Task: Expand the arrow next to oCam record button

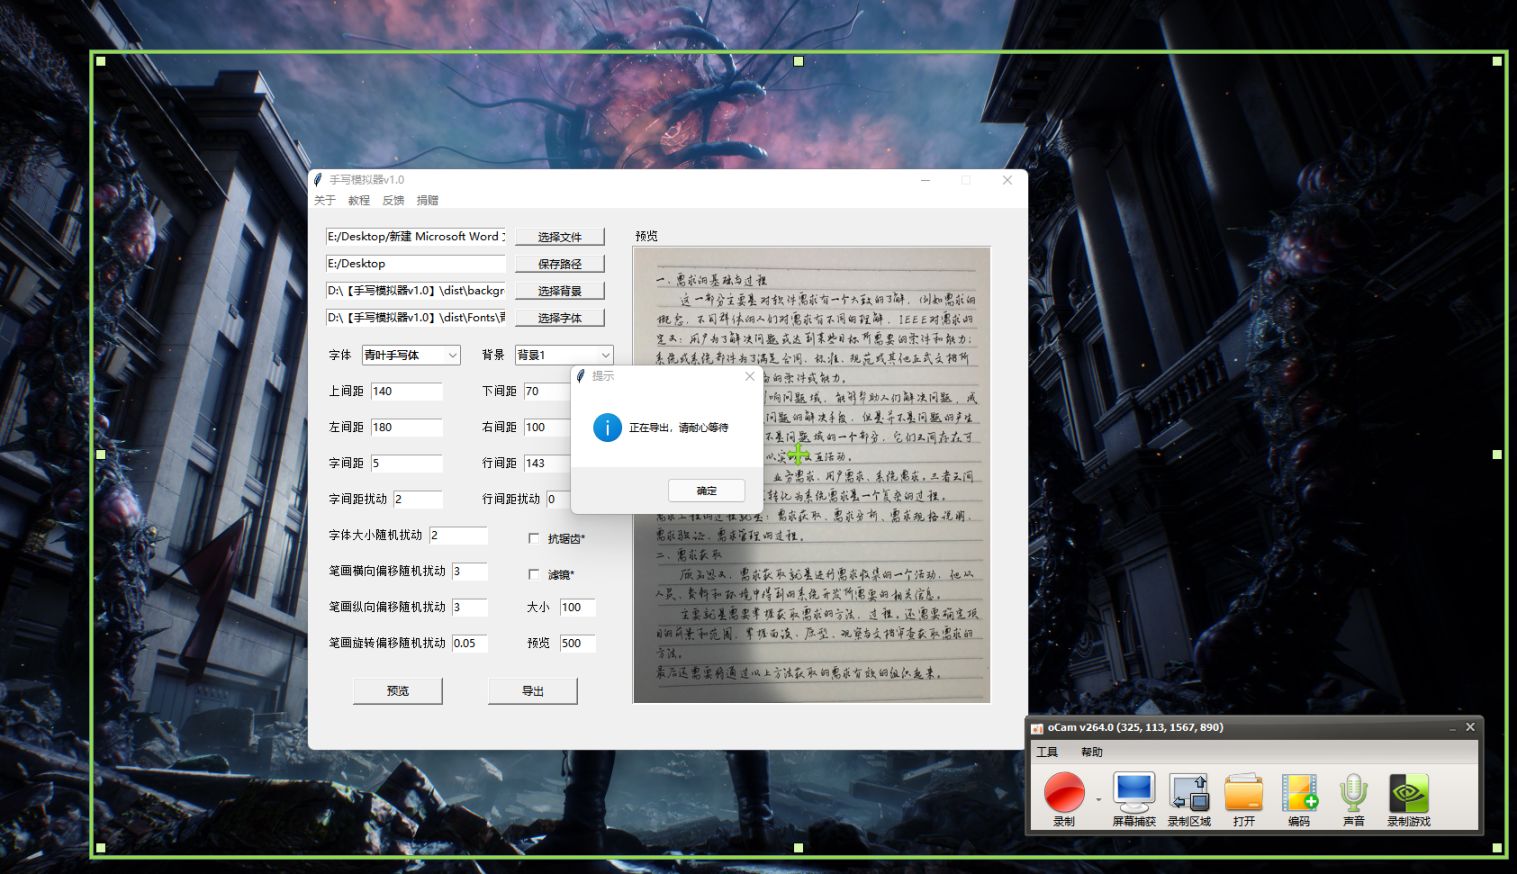Action: 1098,799
